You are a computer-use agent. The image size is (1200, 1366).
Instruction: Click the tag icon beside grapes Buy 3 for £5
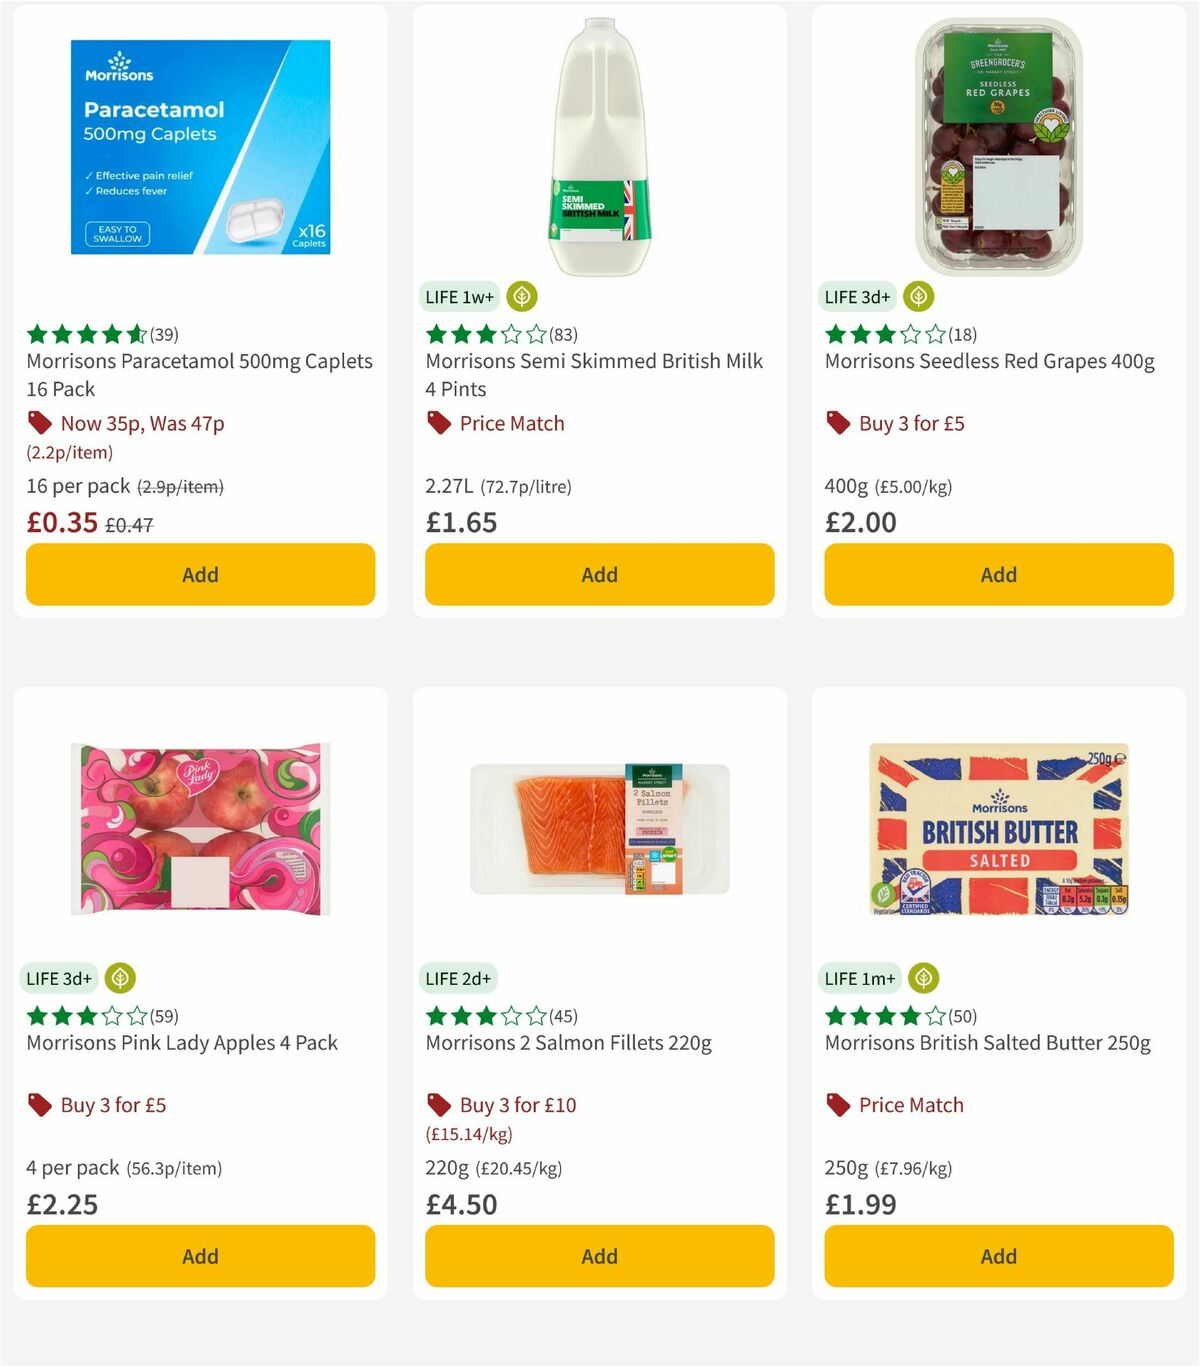point(836,423)
